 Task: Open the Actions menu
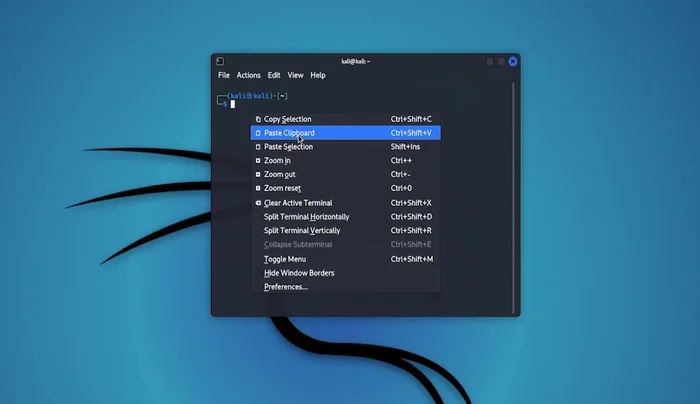click(x=249, y=75)
